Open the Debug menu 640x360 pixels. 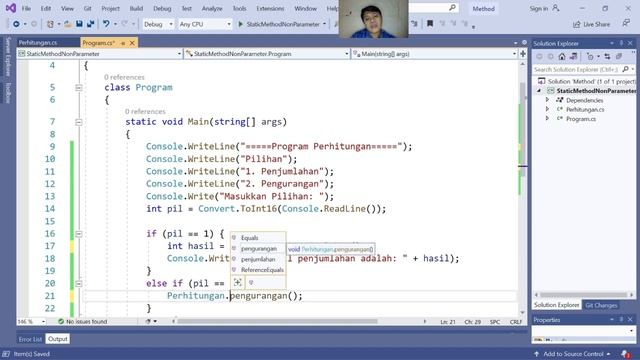[162, 8]
